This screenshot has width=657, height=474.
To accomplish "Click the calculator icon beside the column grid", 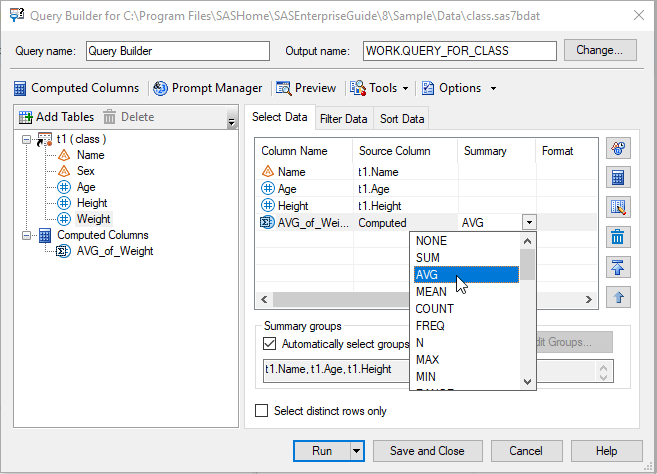I will pos(619,178).
